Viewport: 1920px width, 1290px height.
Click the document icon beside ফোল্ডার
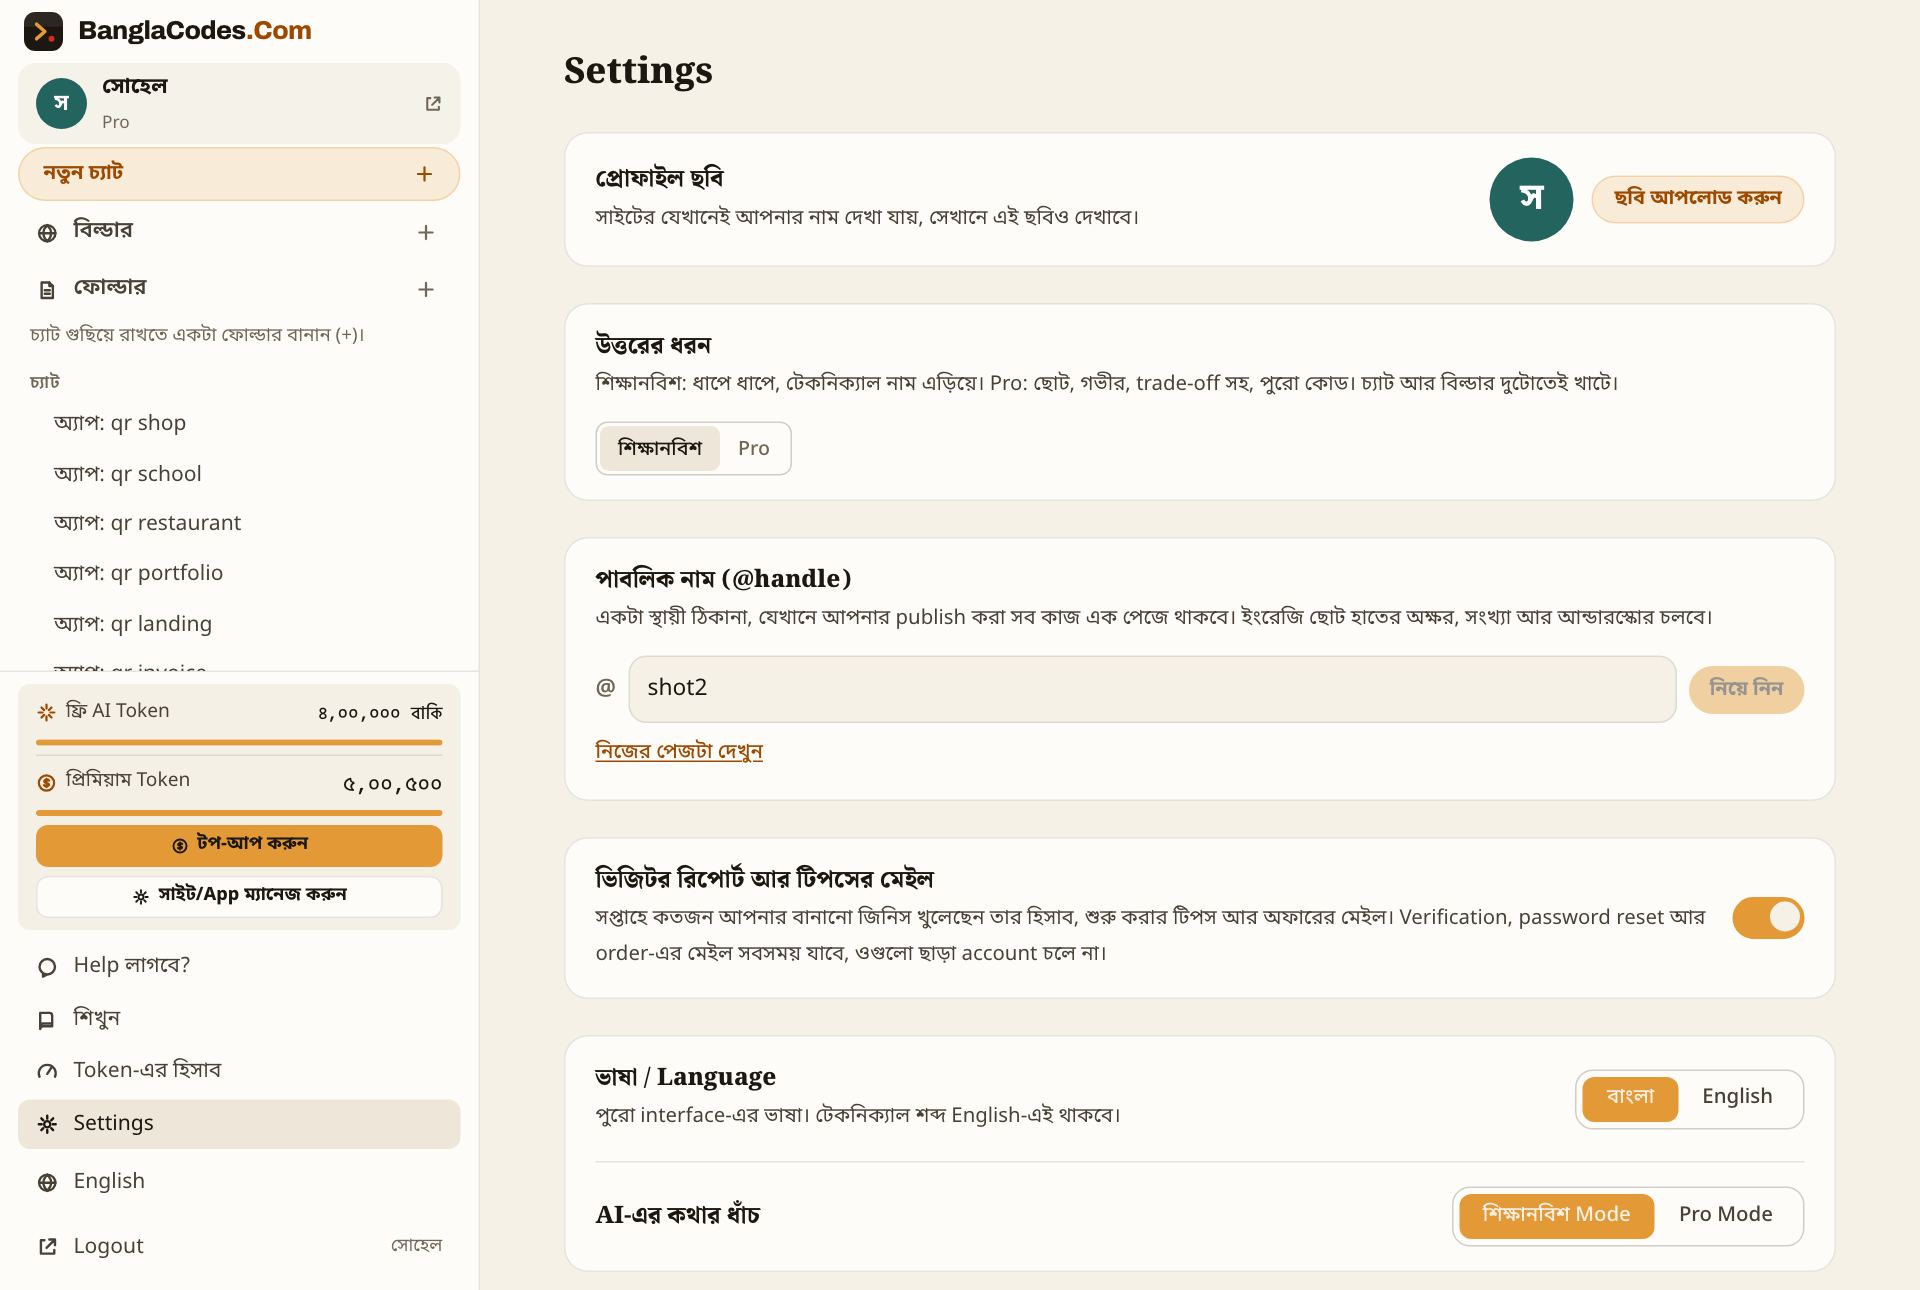tap(47, 290)
